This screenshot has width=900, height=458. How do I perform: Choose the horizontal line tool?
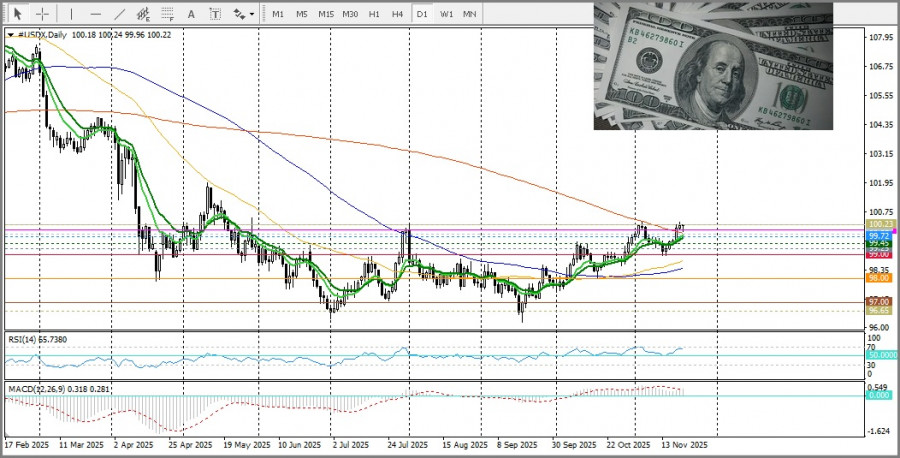96,14
